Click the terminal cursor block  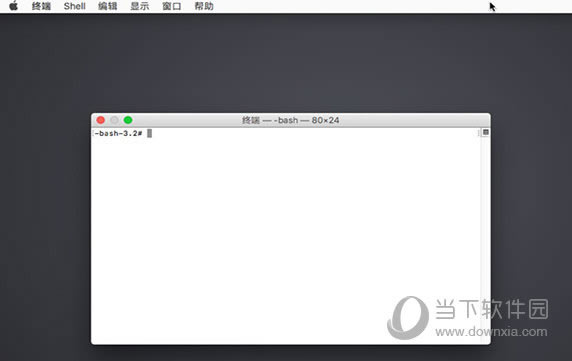click(x=150, y=133)
